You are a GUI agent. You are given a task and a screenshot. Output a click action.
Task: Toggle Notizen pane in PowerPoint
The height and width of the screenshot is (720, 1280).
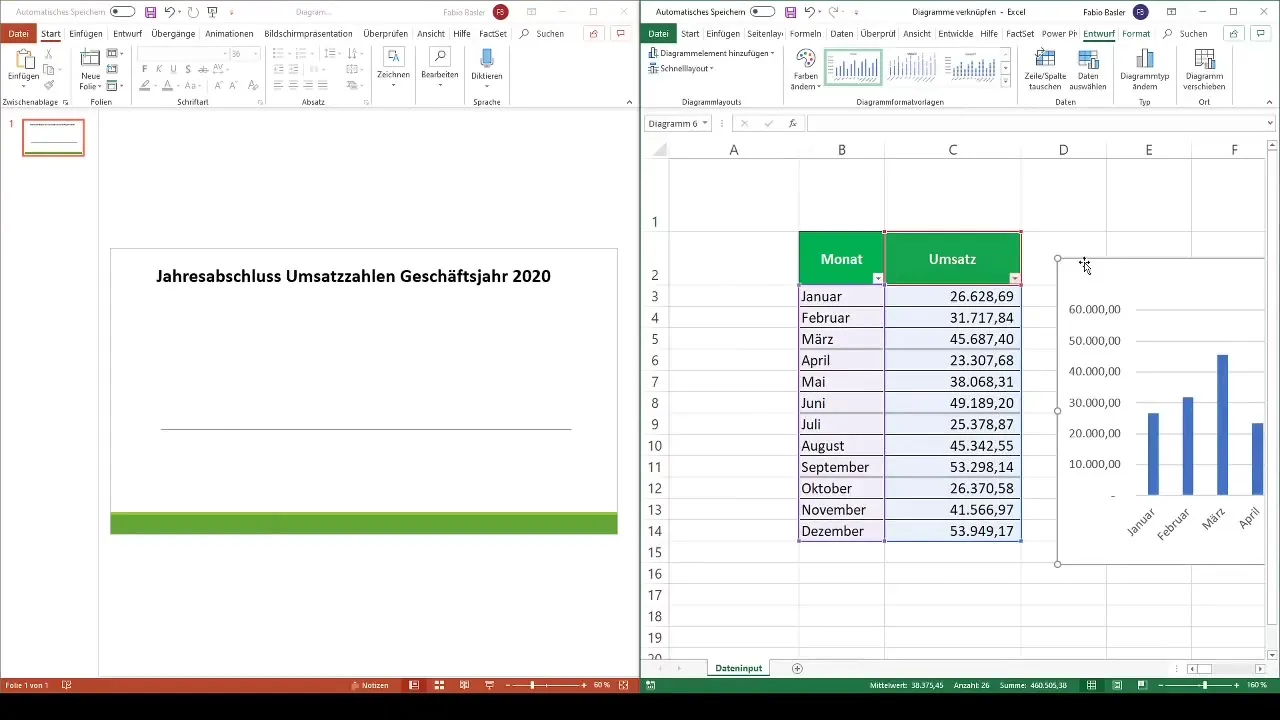coord(369,685)
